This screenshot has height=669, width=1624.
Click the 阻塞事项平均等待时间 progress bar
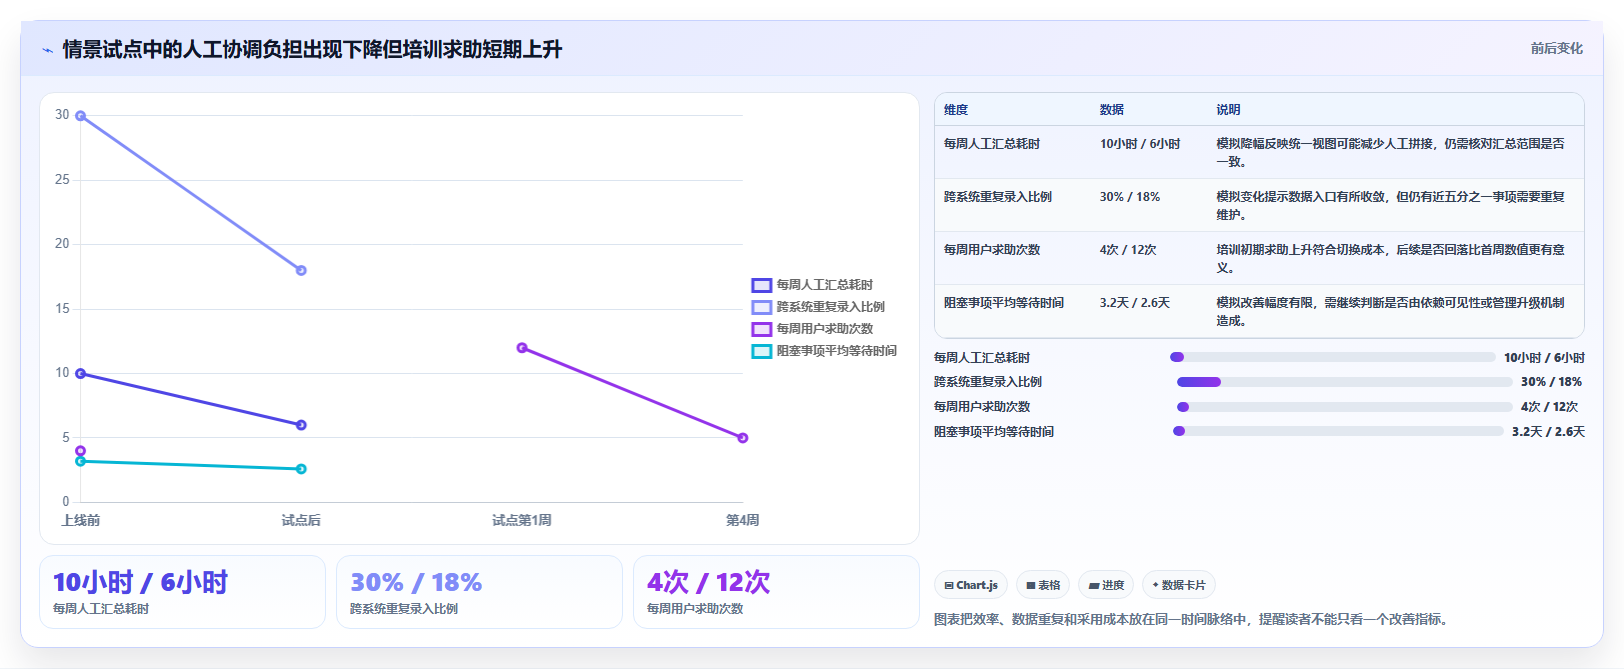point(1338,432)
